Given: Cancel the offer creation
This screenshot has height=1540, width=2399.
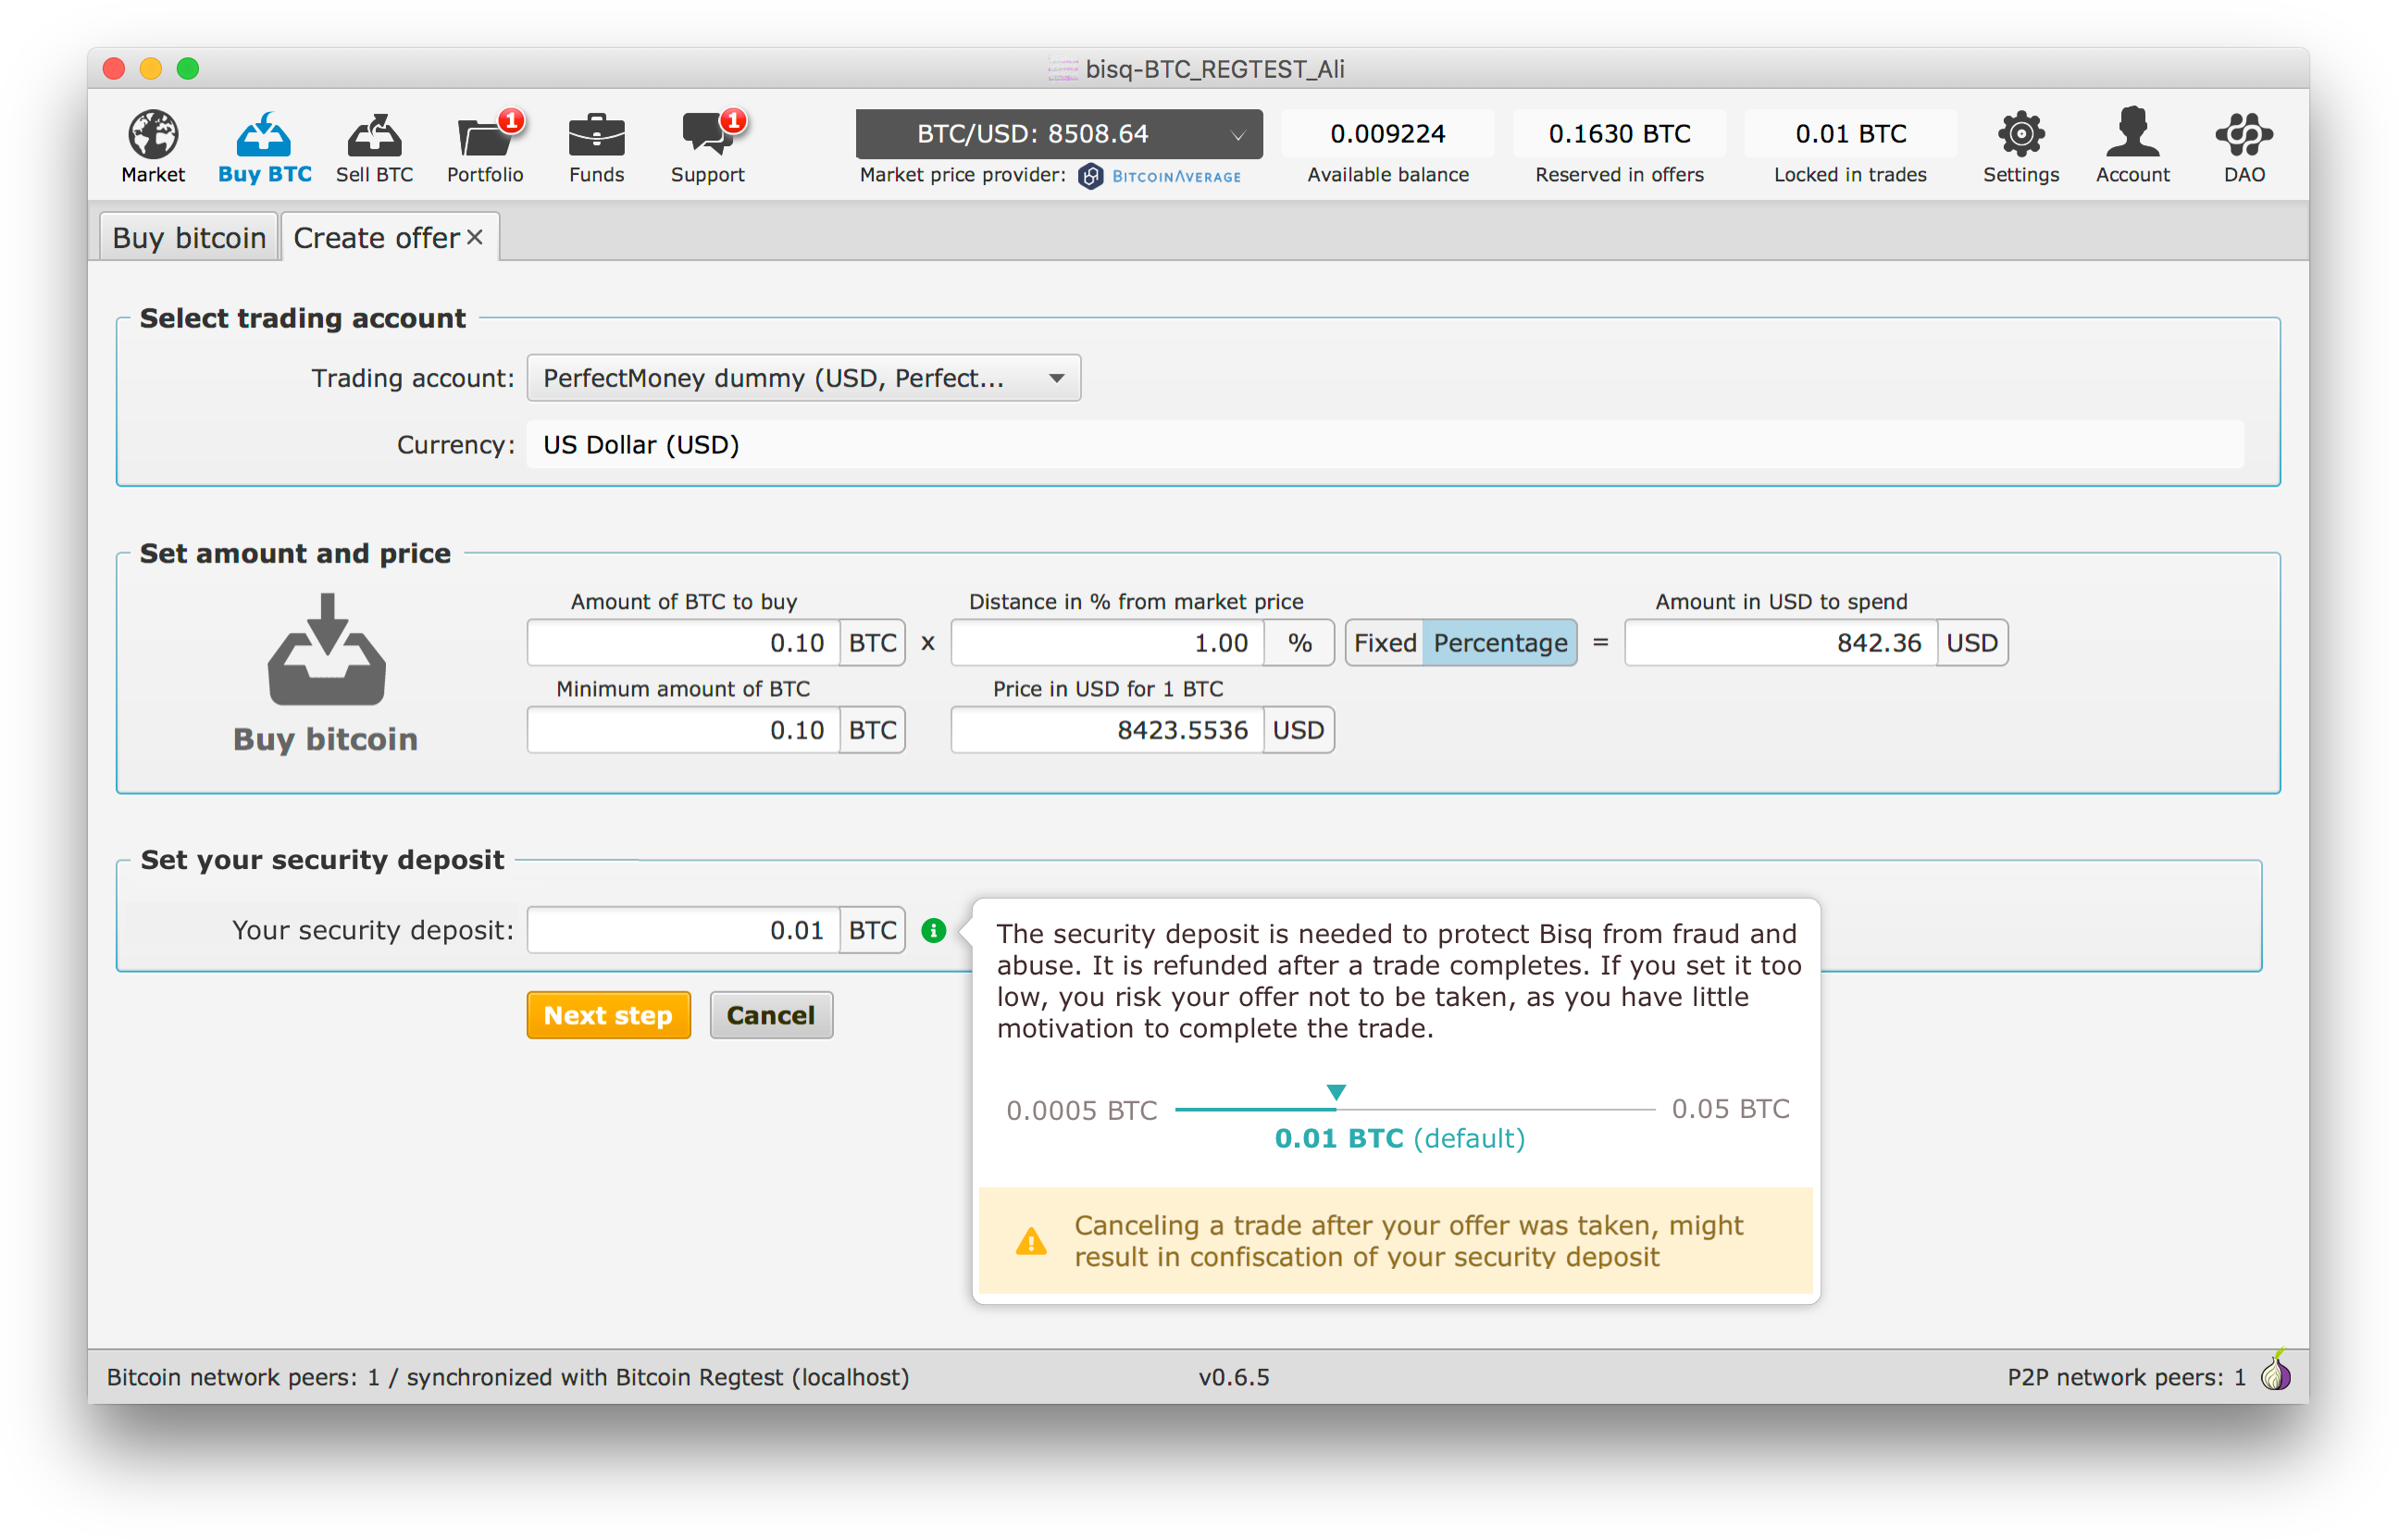Looking at the screenshot, I should 770,1015.
